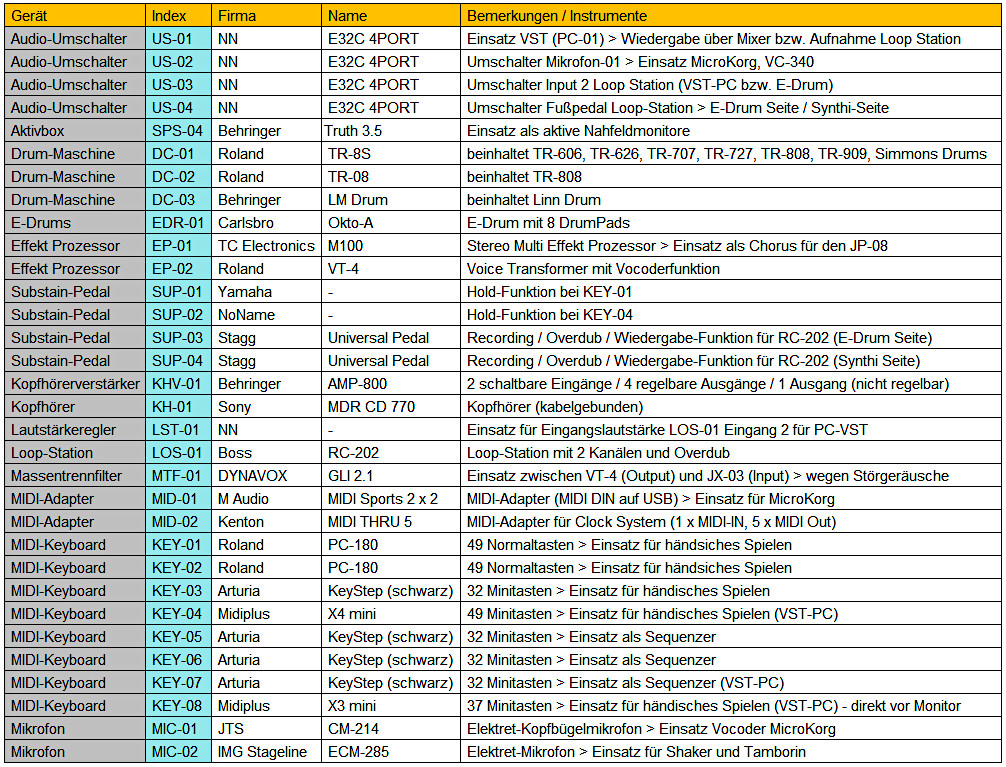Click the 'Kopfhörerverstärker' device cell

tap(75, 384)
